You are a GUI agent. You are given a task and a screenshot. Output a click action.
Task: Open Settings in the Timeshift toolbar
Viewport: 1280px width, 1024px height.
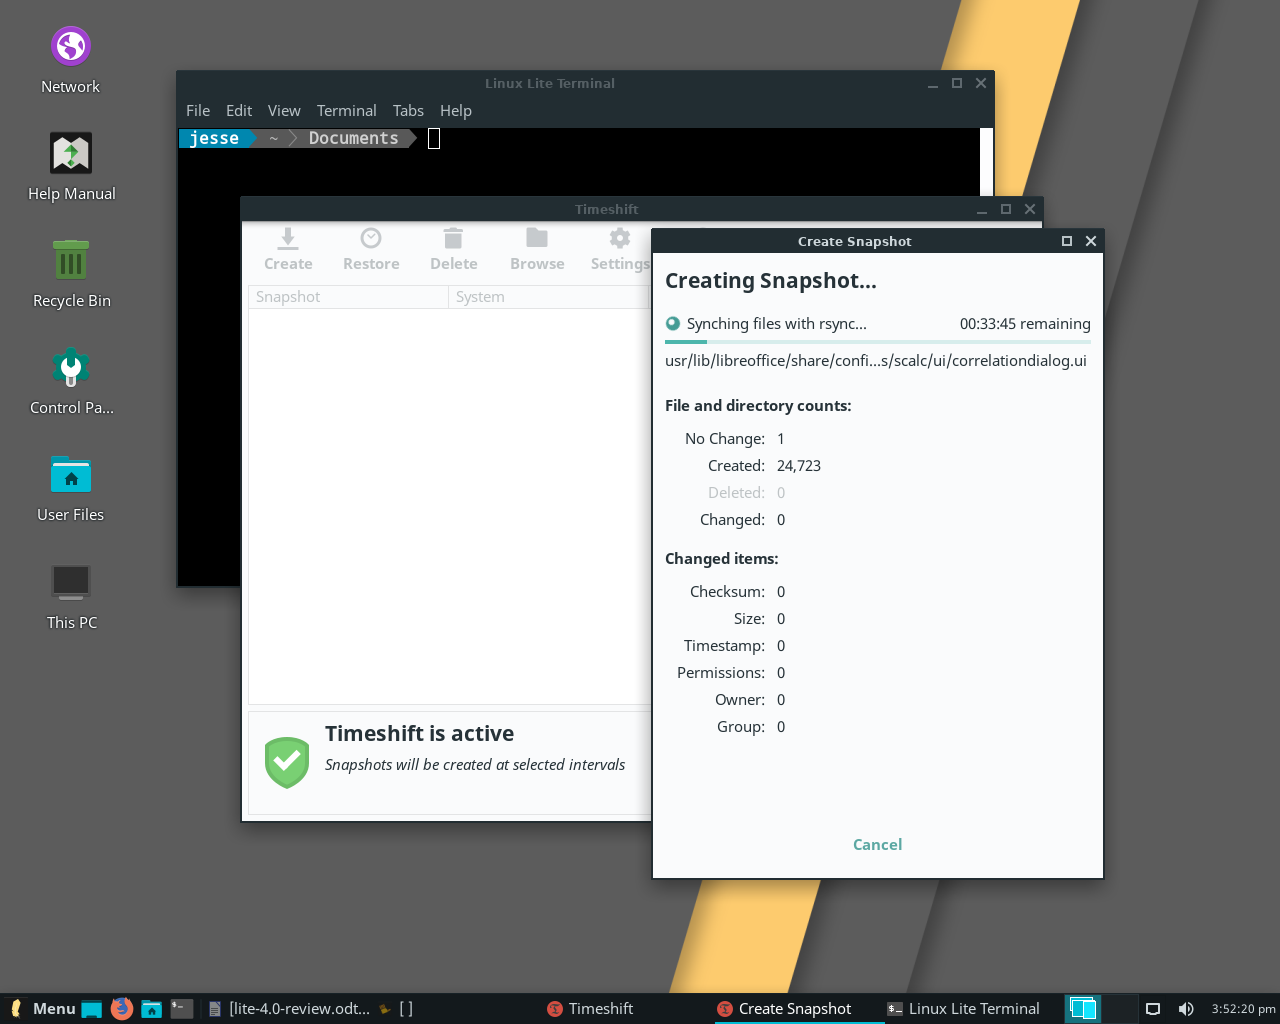(620, 249)
